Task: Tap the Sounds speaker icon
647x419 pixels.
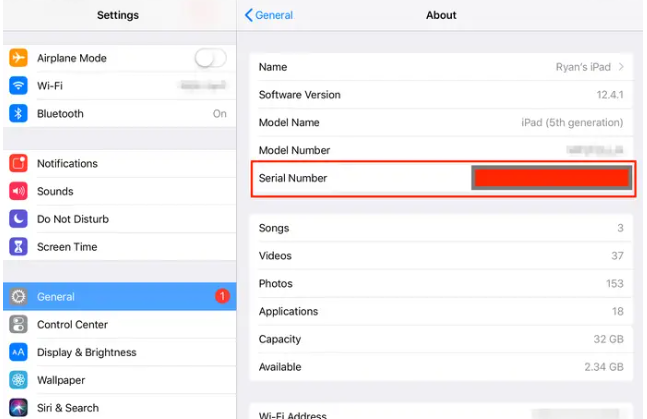Action: pyautogui.click(x=18, y=191)
